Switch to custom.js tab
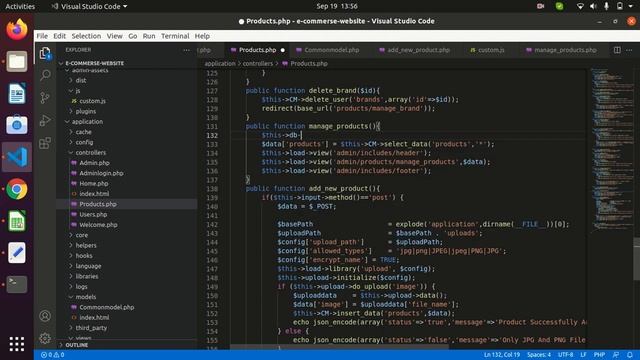Viewport: 640px width, 360px height. [x=487, y=50]
